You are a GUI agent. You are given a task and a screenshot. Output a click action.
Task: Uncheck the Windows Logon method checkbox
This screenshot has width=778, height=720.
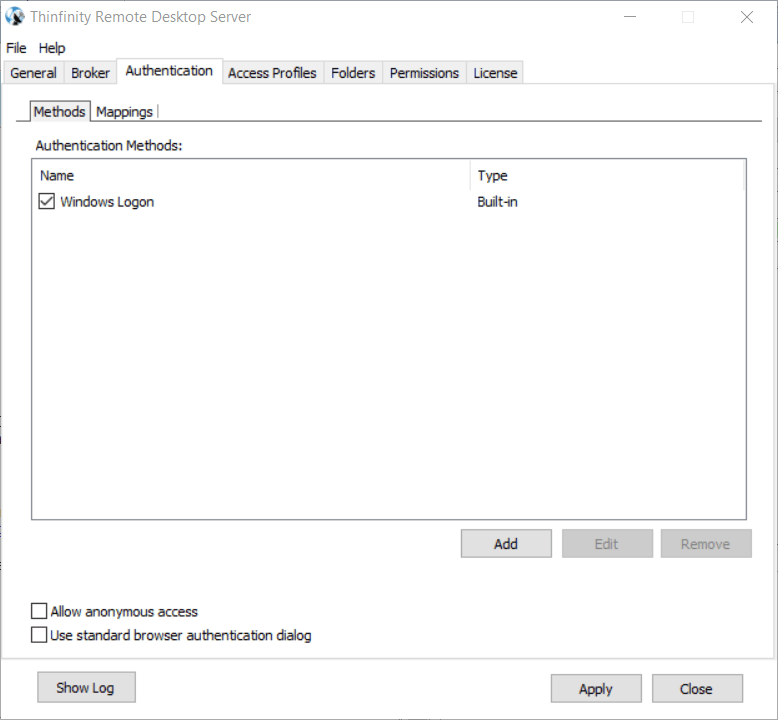(x=47, y=201)
